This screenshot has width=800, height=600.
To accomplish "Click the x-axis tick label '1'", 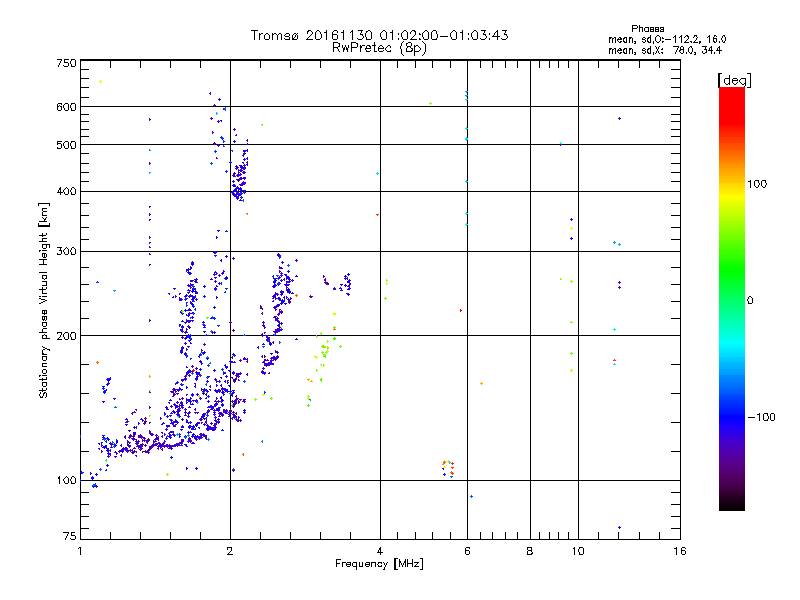I will (80, 551).
